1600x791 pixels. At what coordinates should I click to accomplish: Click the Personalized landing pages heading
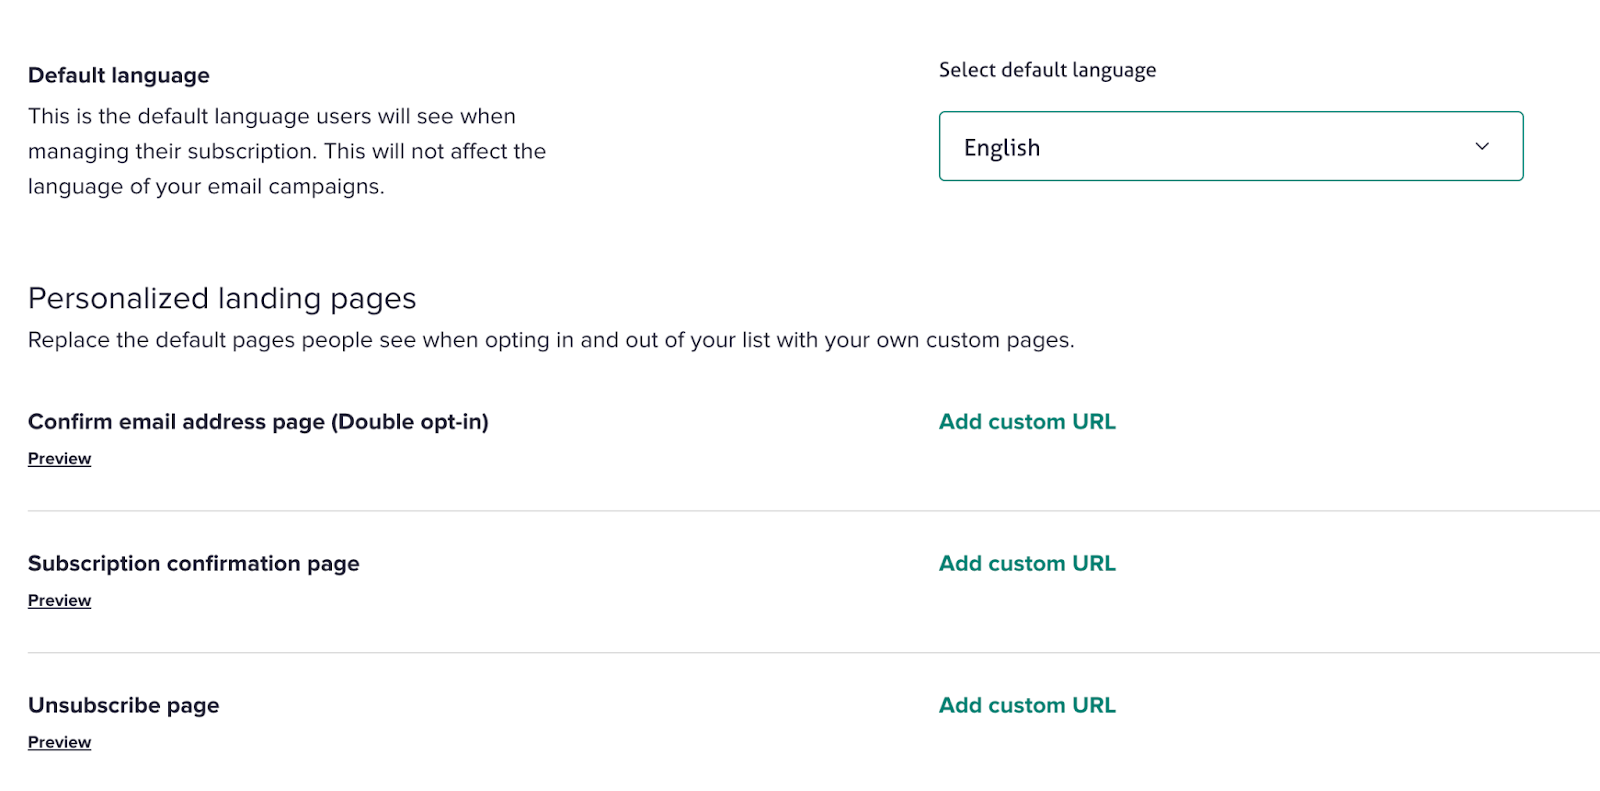(x=222, y=299)
